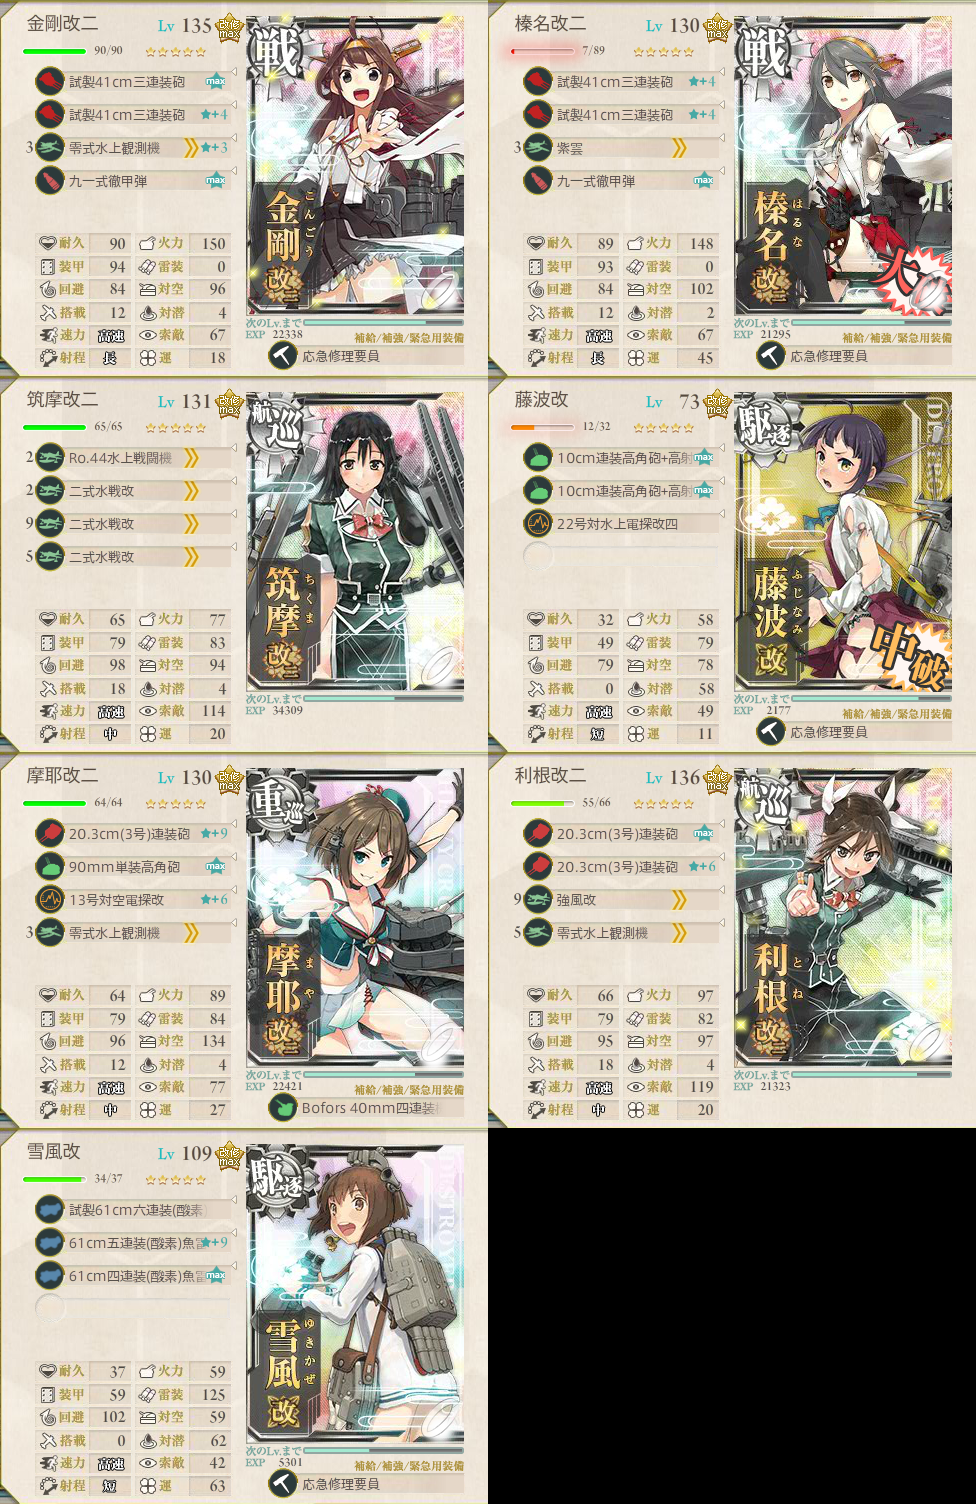Click Yukikaze's emergency repair personnel label

(x=341, y=1484)
